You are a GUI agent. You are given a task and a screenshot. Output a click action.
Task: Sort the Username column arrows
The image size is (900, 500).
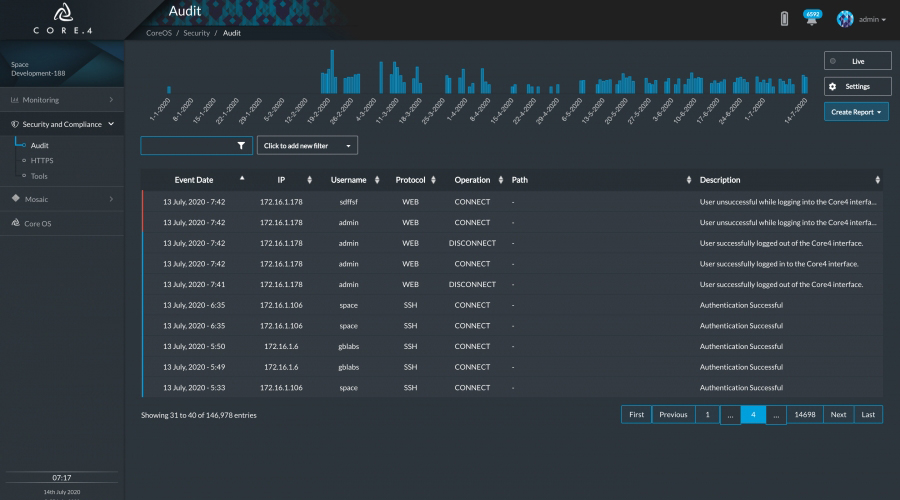coord(377,180)
